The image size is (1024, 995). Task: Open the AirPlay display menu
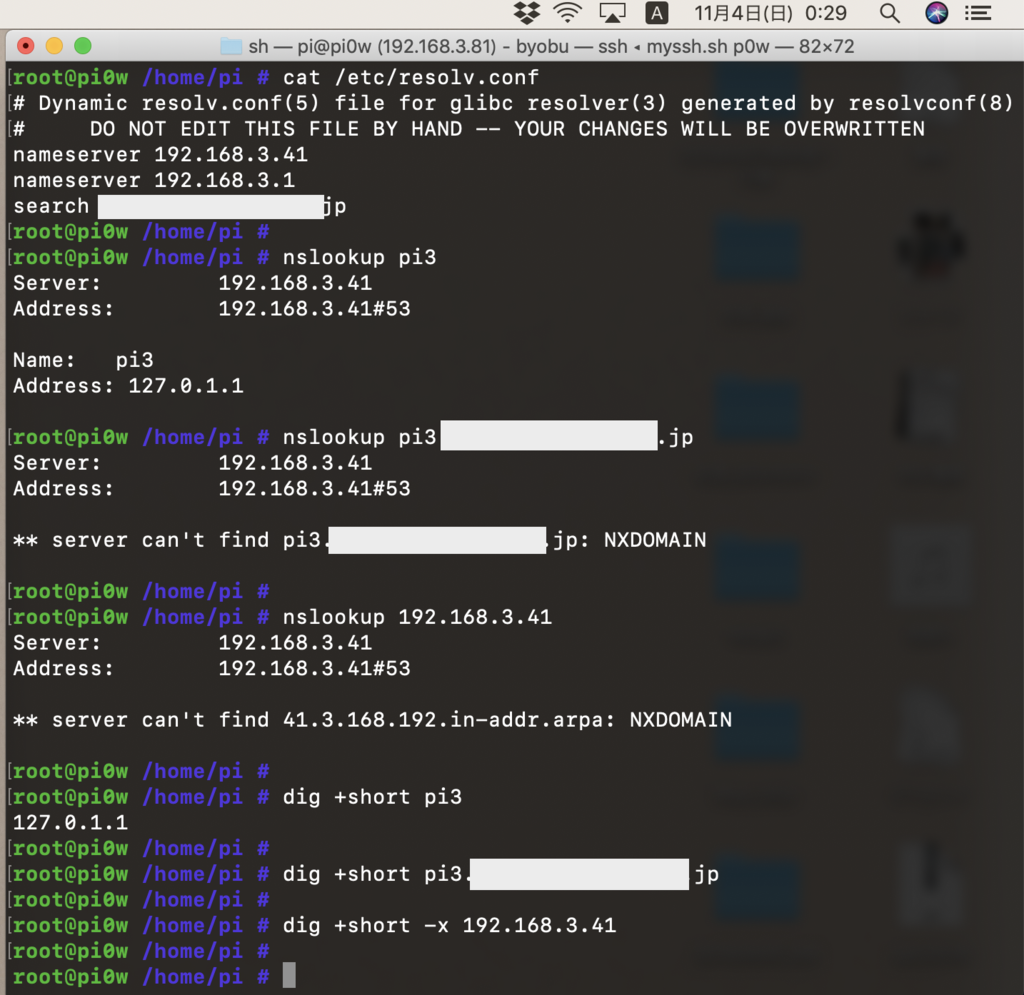coord(612,12)
